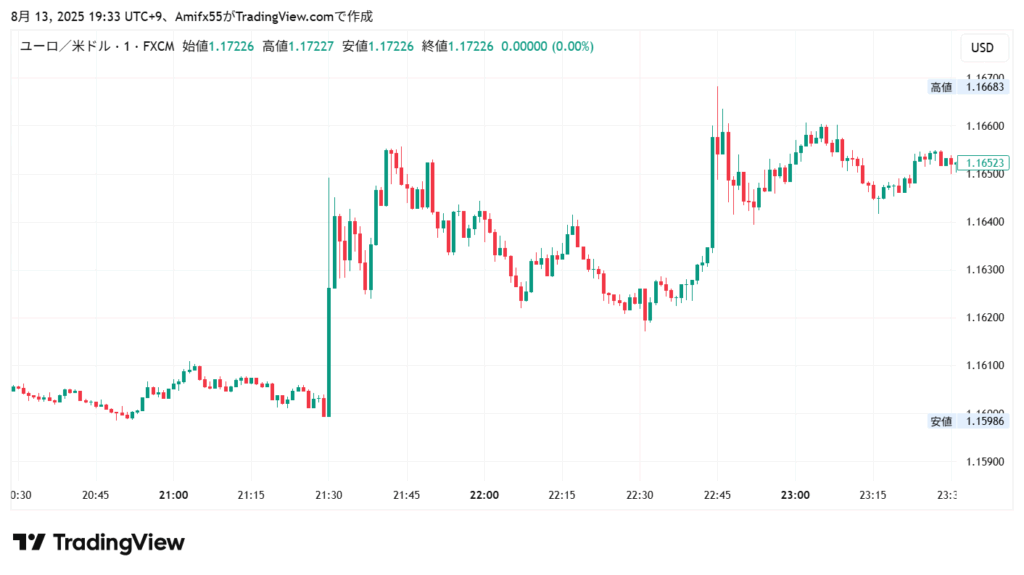The height and width of the screenshot is (575, 1024).
Task: Click the 22:00 time axis label
Action: [x=485, y=495]
